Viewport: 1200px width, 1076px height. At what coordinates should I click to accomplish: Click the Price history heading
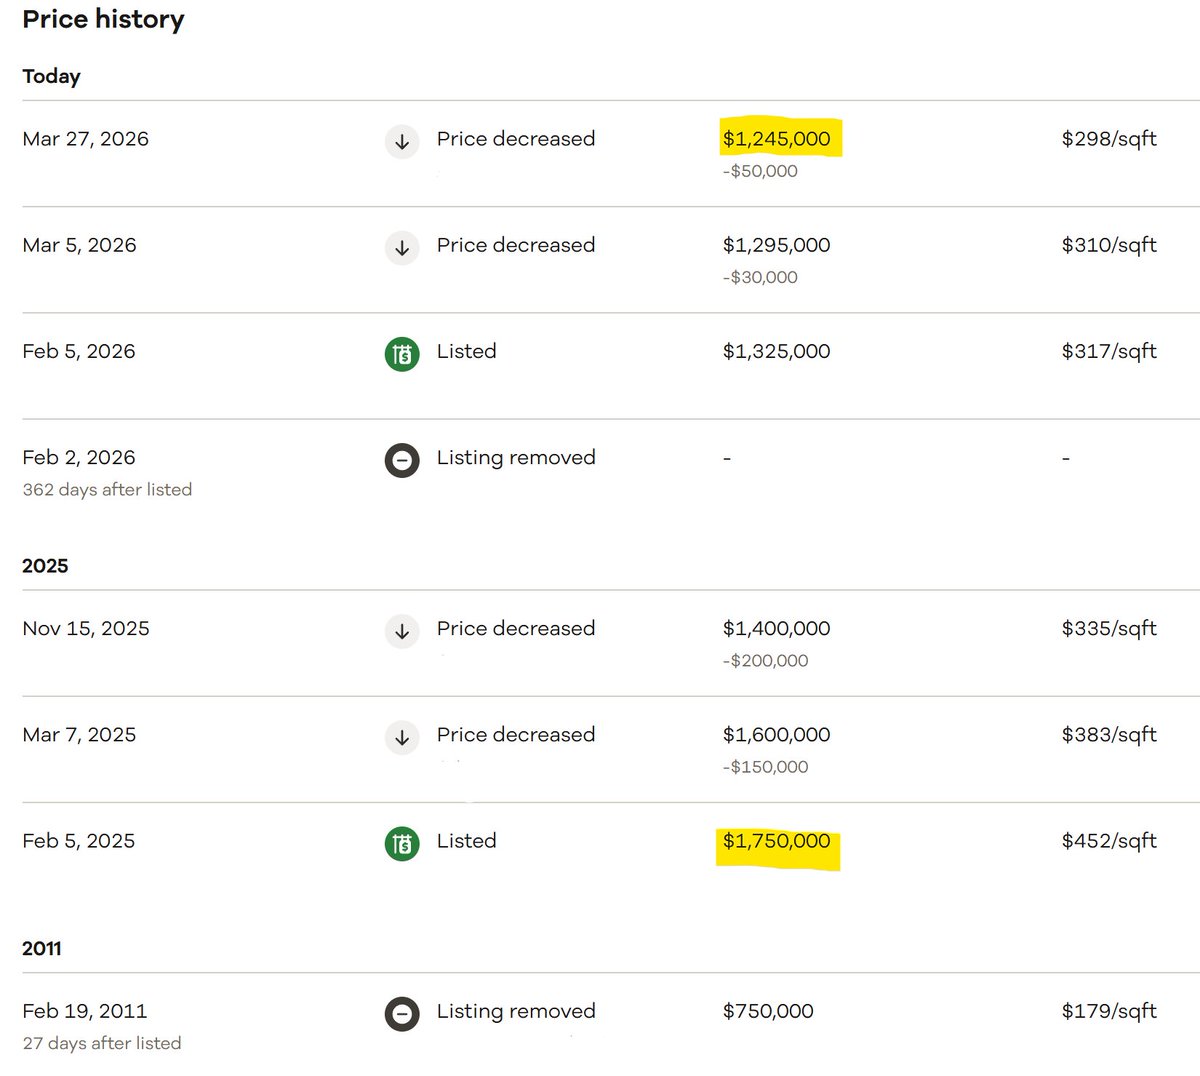(103, 20)
